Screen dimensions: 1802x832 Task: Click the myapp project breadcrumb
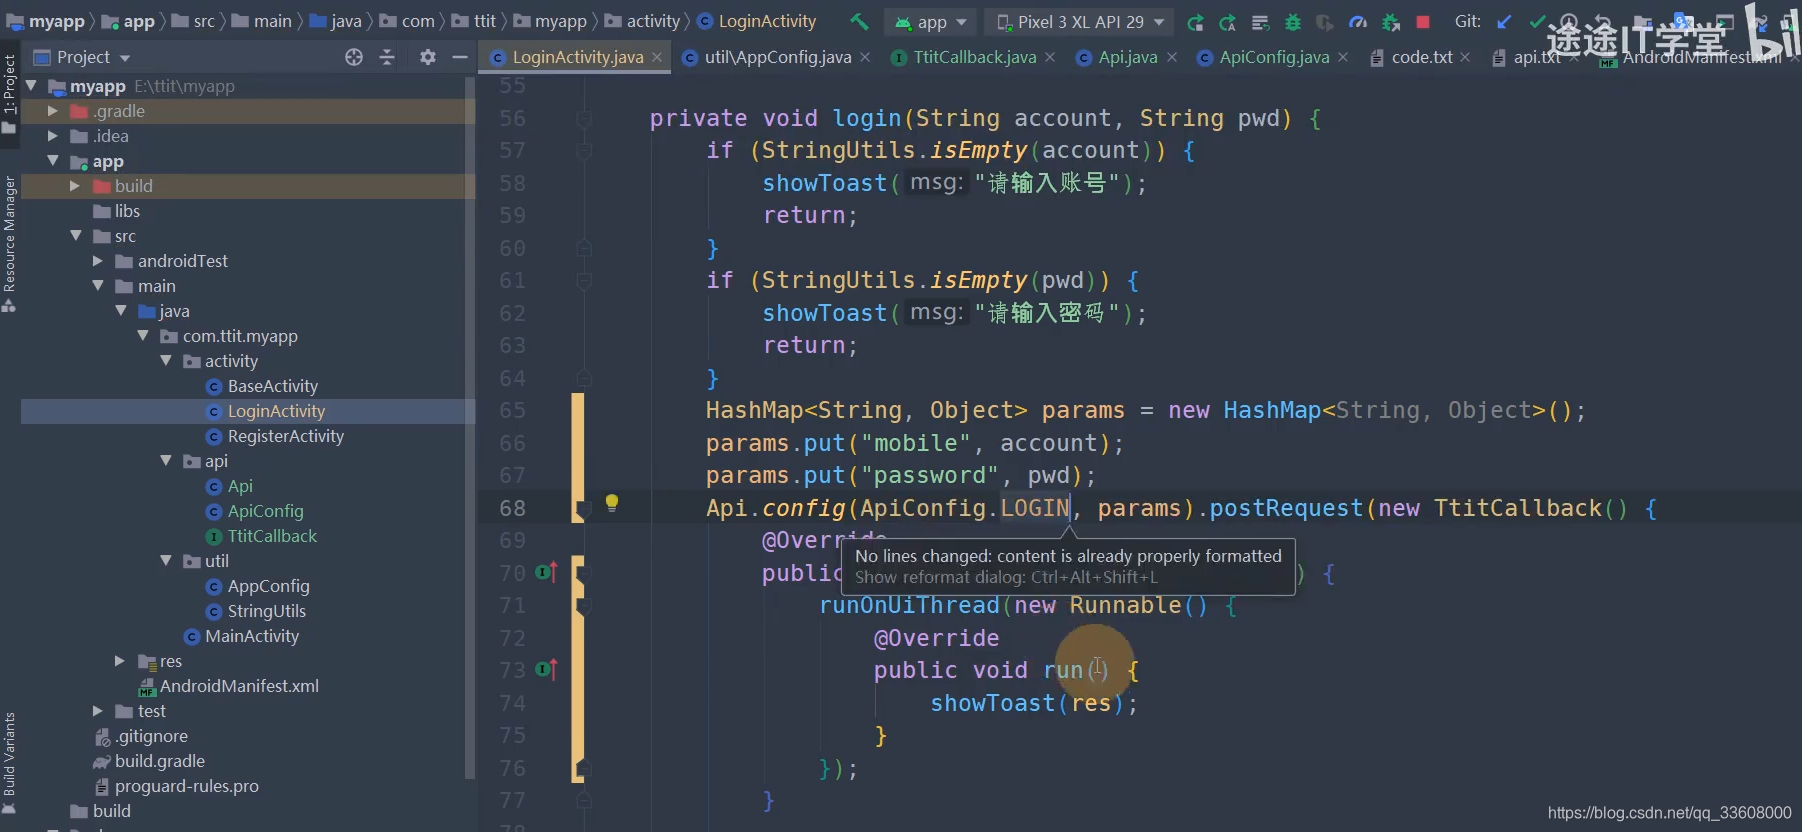pyautogui.click(x=46, y=21)
